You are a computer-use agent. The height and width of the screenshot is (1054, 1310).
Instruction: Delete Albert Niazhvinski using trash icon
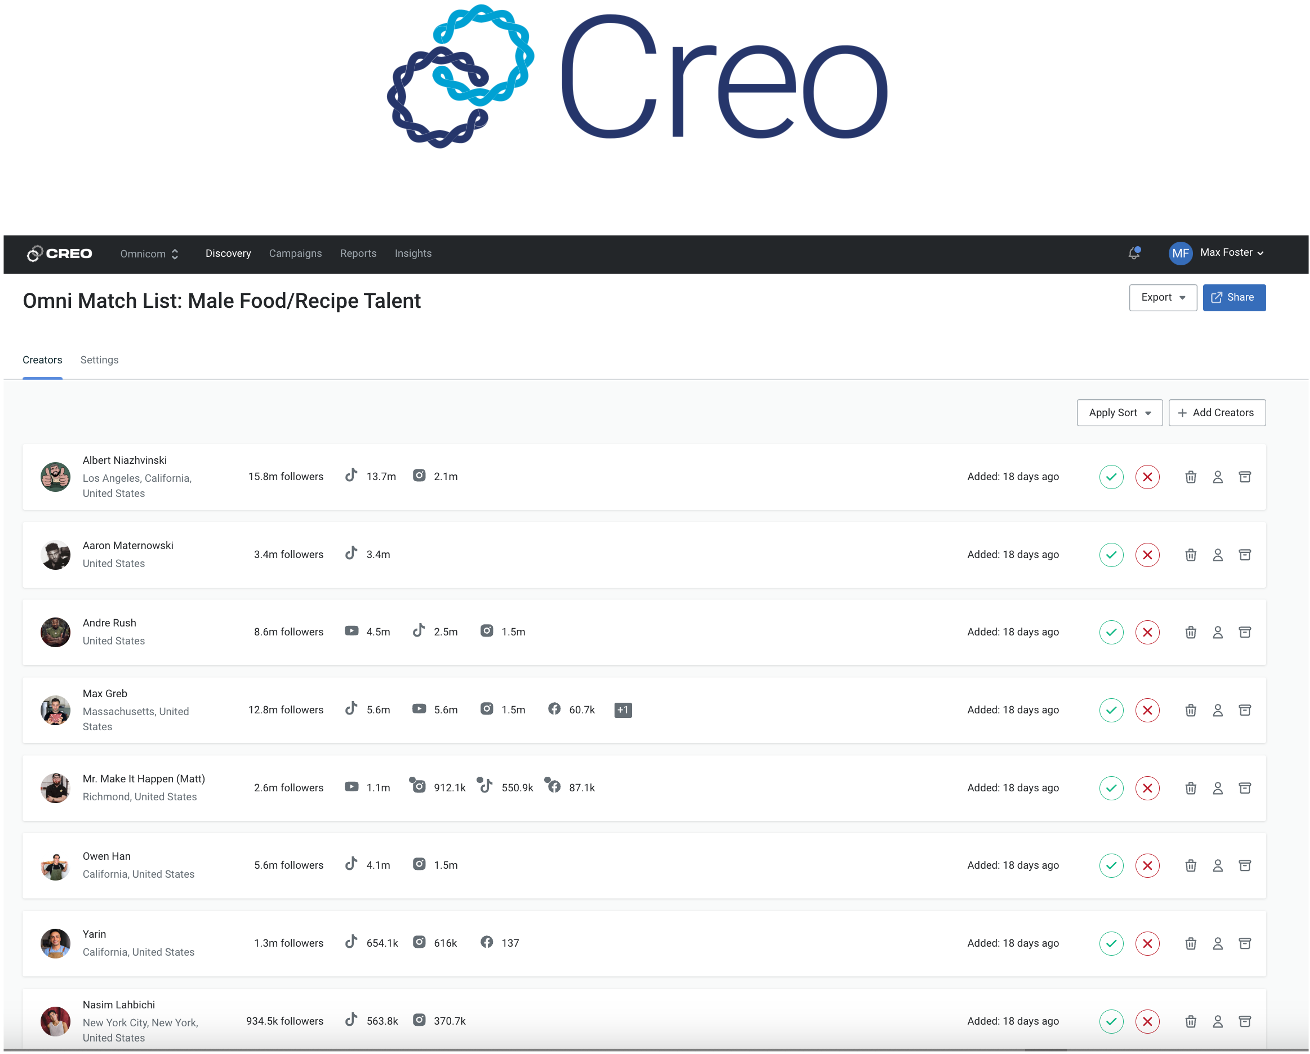pos(1191,477)
